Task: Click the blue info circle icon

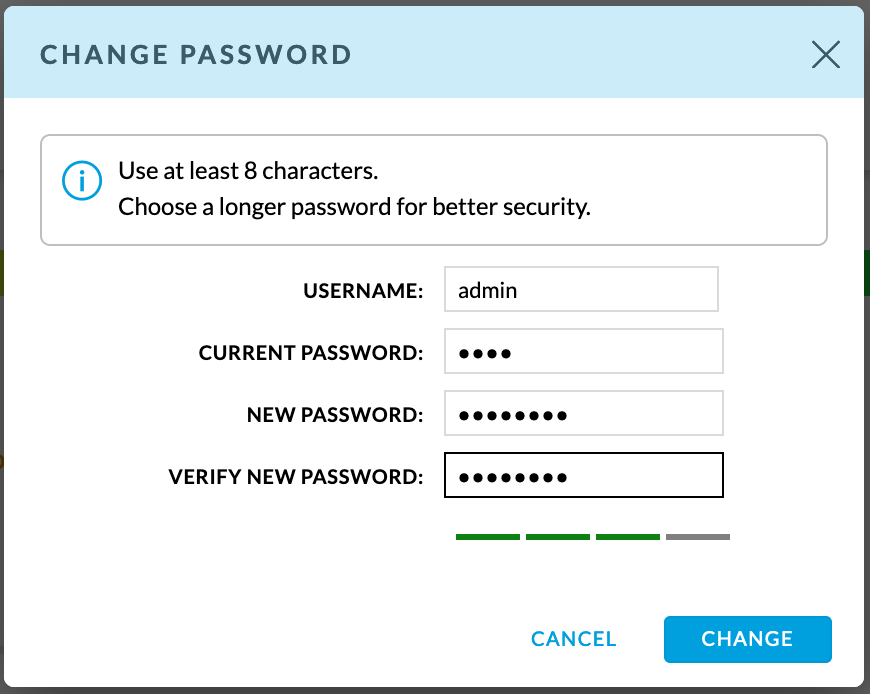Action: (82, 180)
